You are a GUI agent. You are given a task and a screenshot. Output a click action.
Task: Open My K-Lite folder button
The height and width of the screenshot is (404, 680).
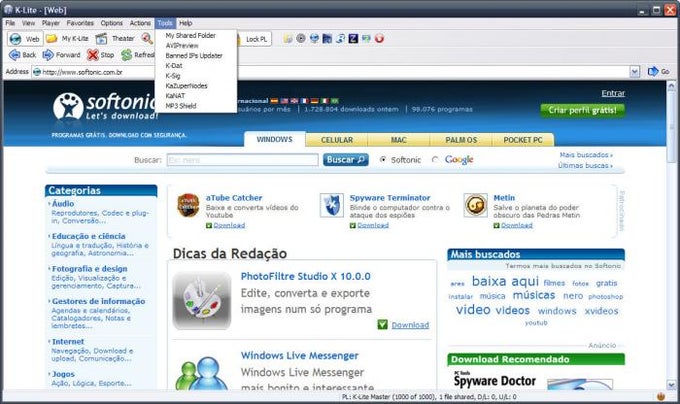pos(67,39)
